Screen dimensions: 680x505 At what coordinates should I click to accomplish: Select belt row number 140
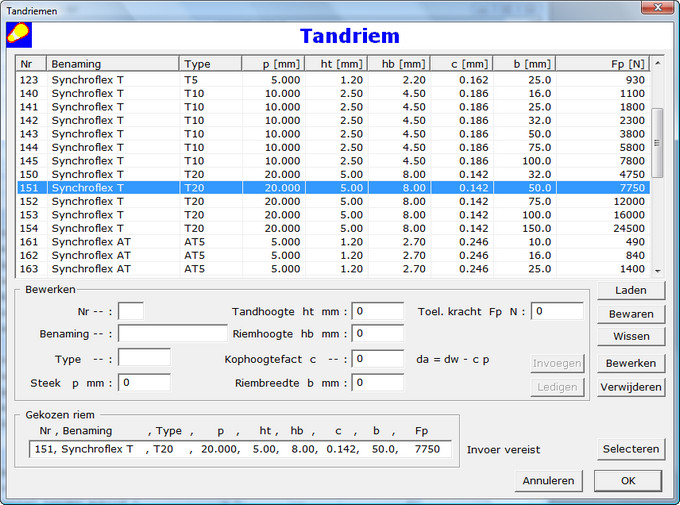point(333,93)
